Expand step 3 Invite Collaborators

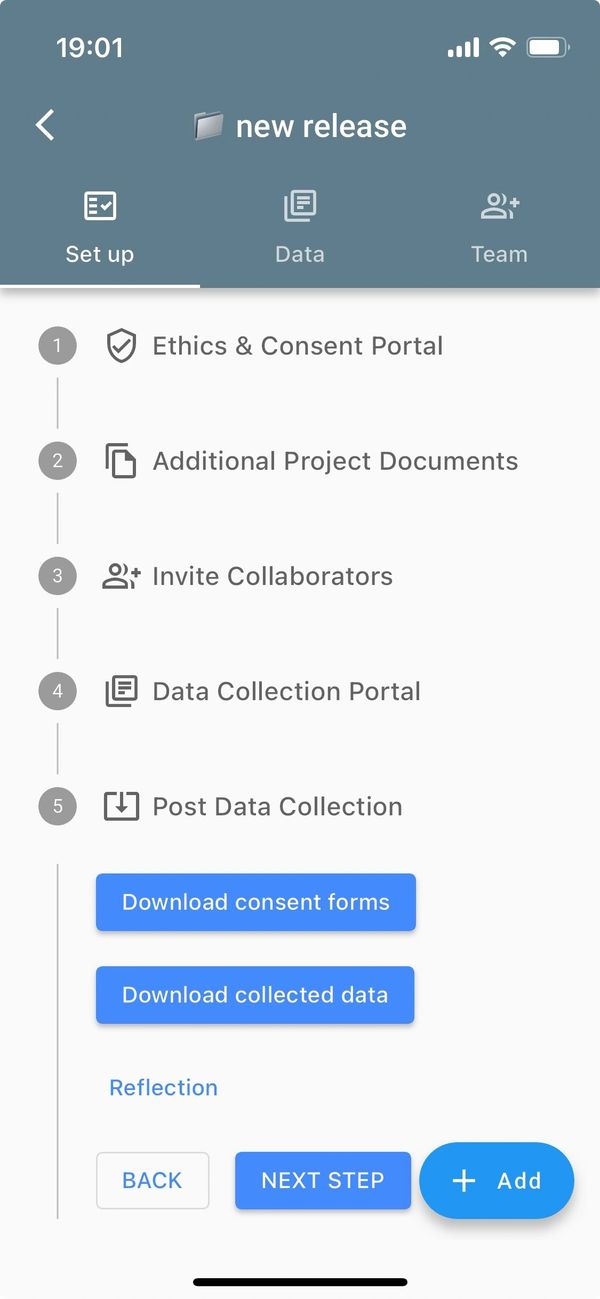[x=272, y=576]
